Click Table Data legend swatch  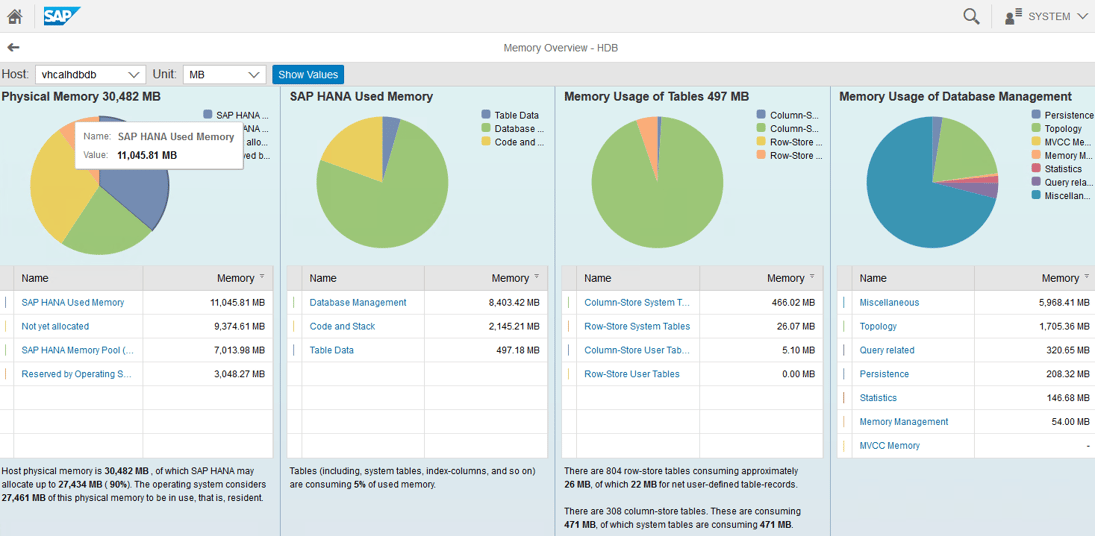coord(486,114)
